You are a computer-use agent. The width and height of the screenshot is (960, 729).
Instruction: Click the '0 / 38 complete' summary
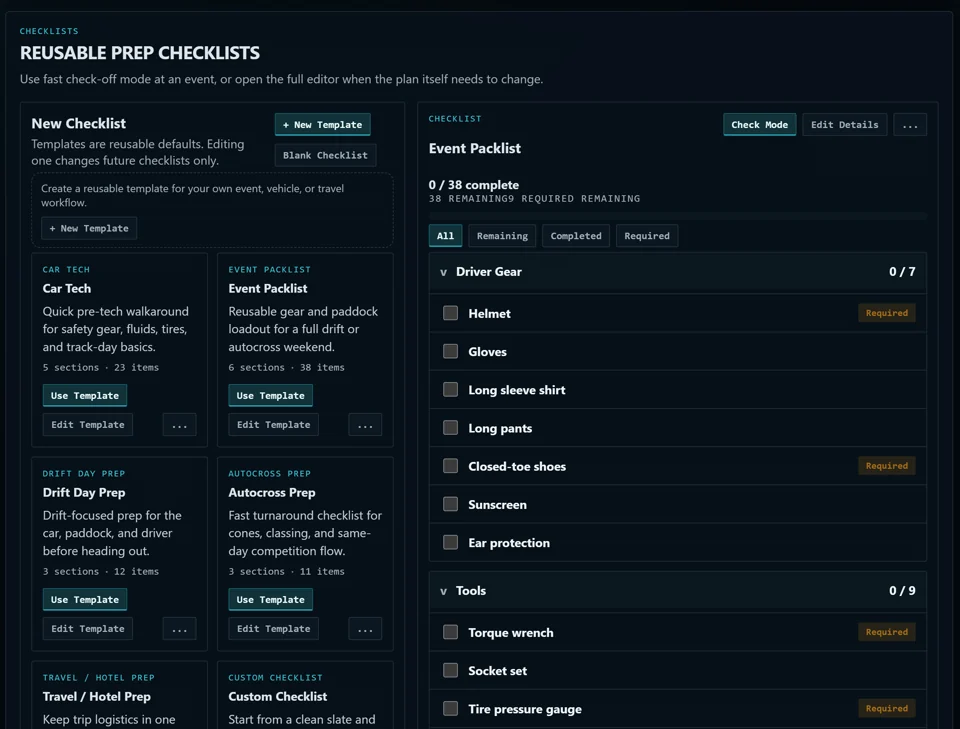point(474,185)
